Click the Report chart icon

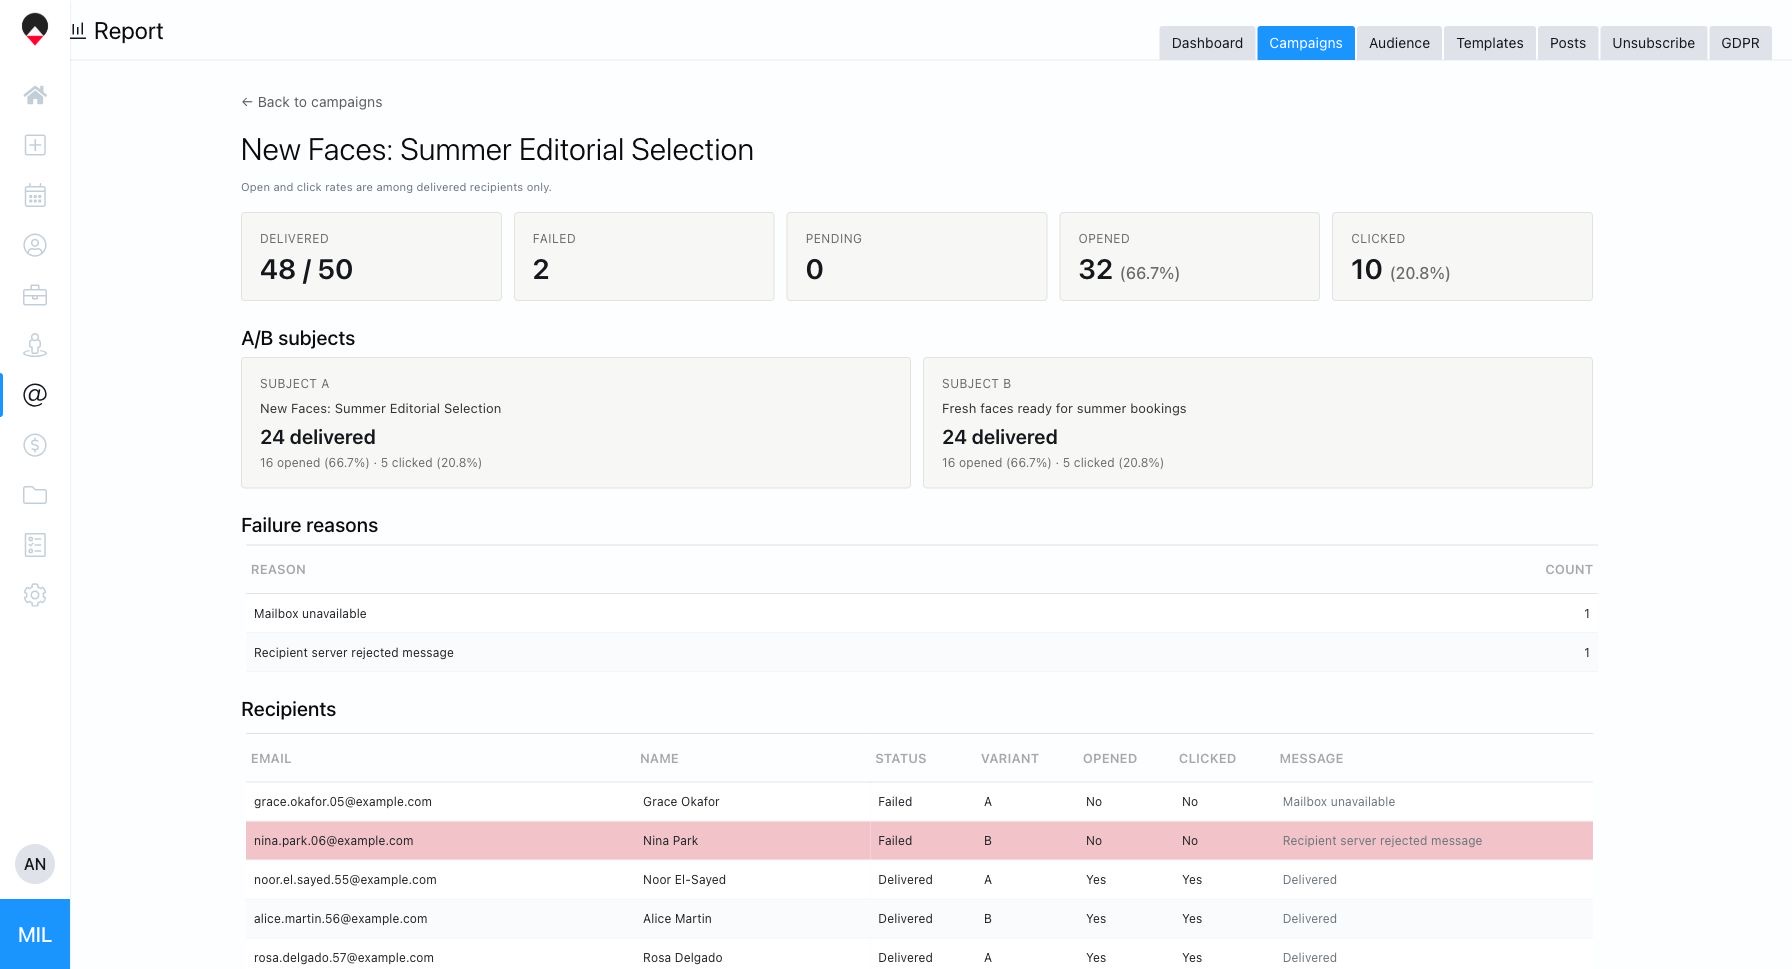(x=78, y=31)
